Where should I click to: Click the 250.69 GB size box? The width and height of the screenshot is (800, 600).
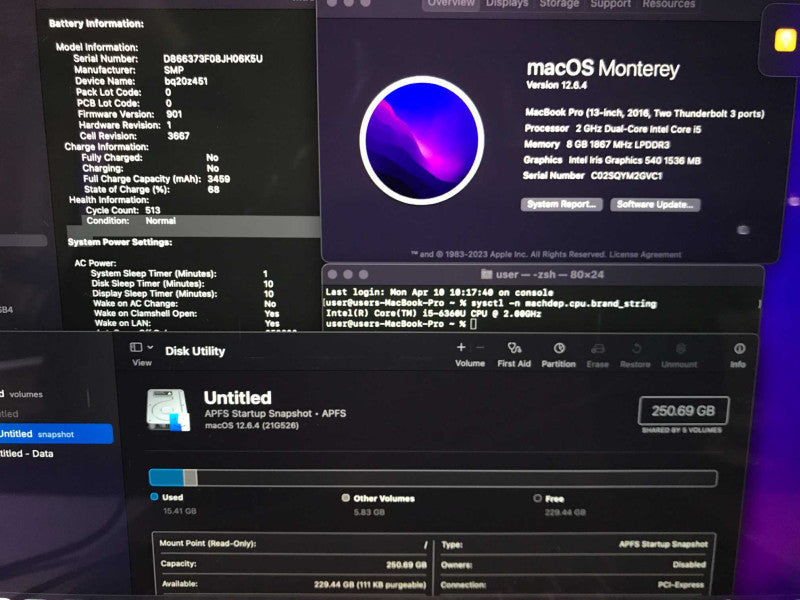click(x=683, y=411)
